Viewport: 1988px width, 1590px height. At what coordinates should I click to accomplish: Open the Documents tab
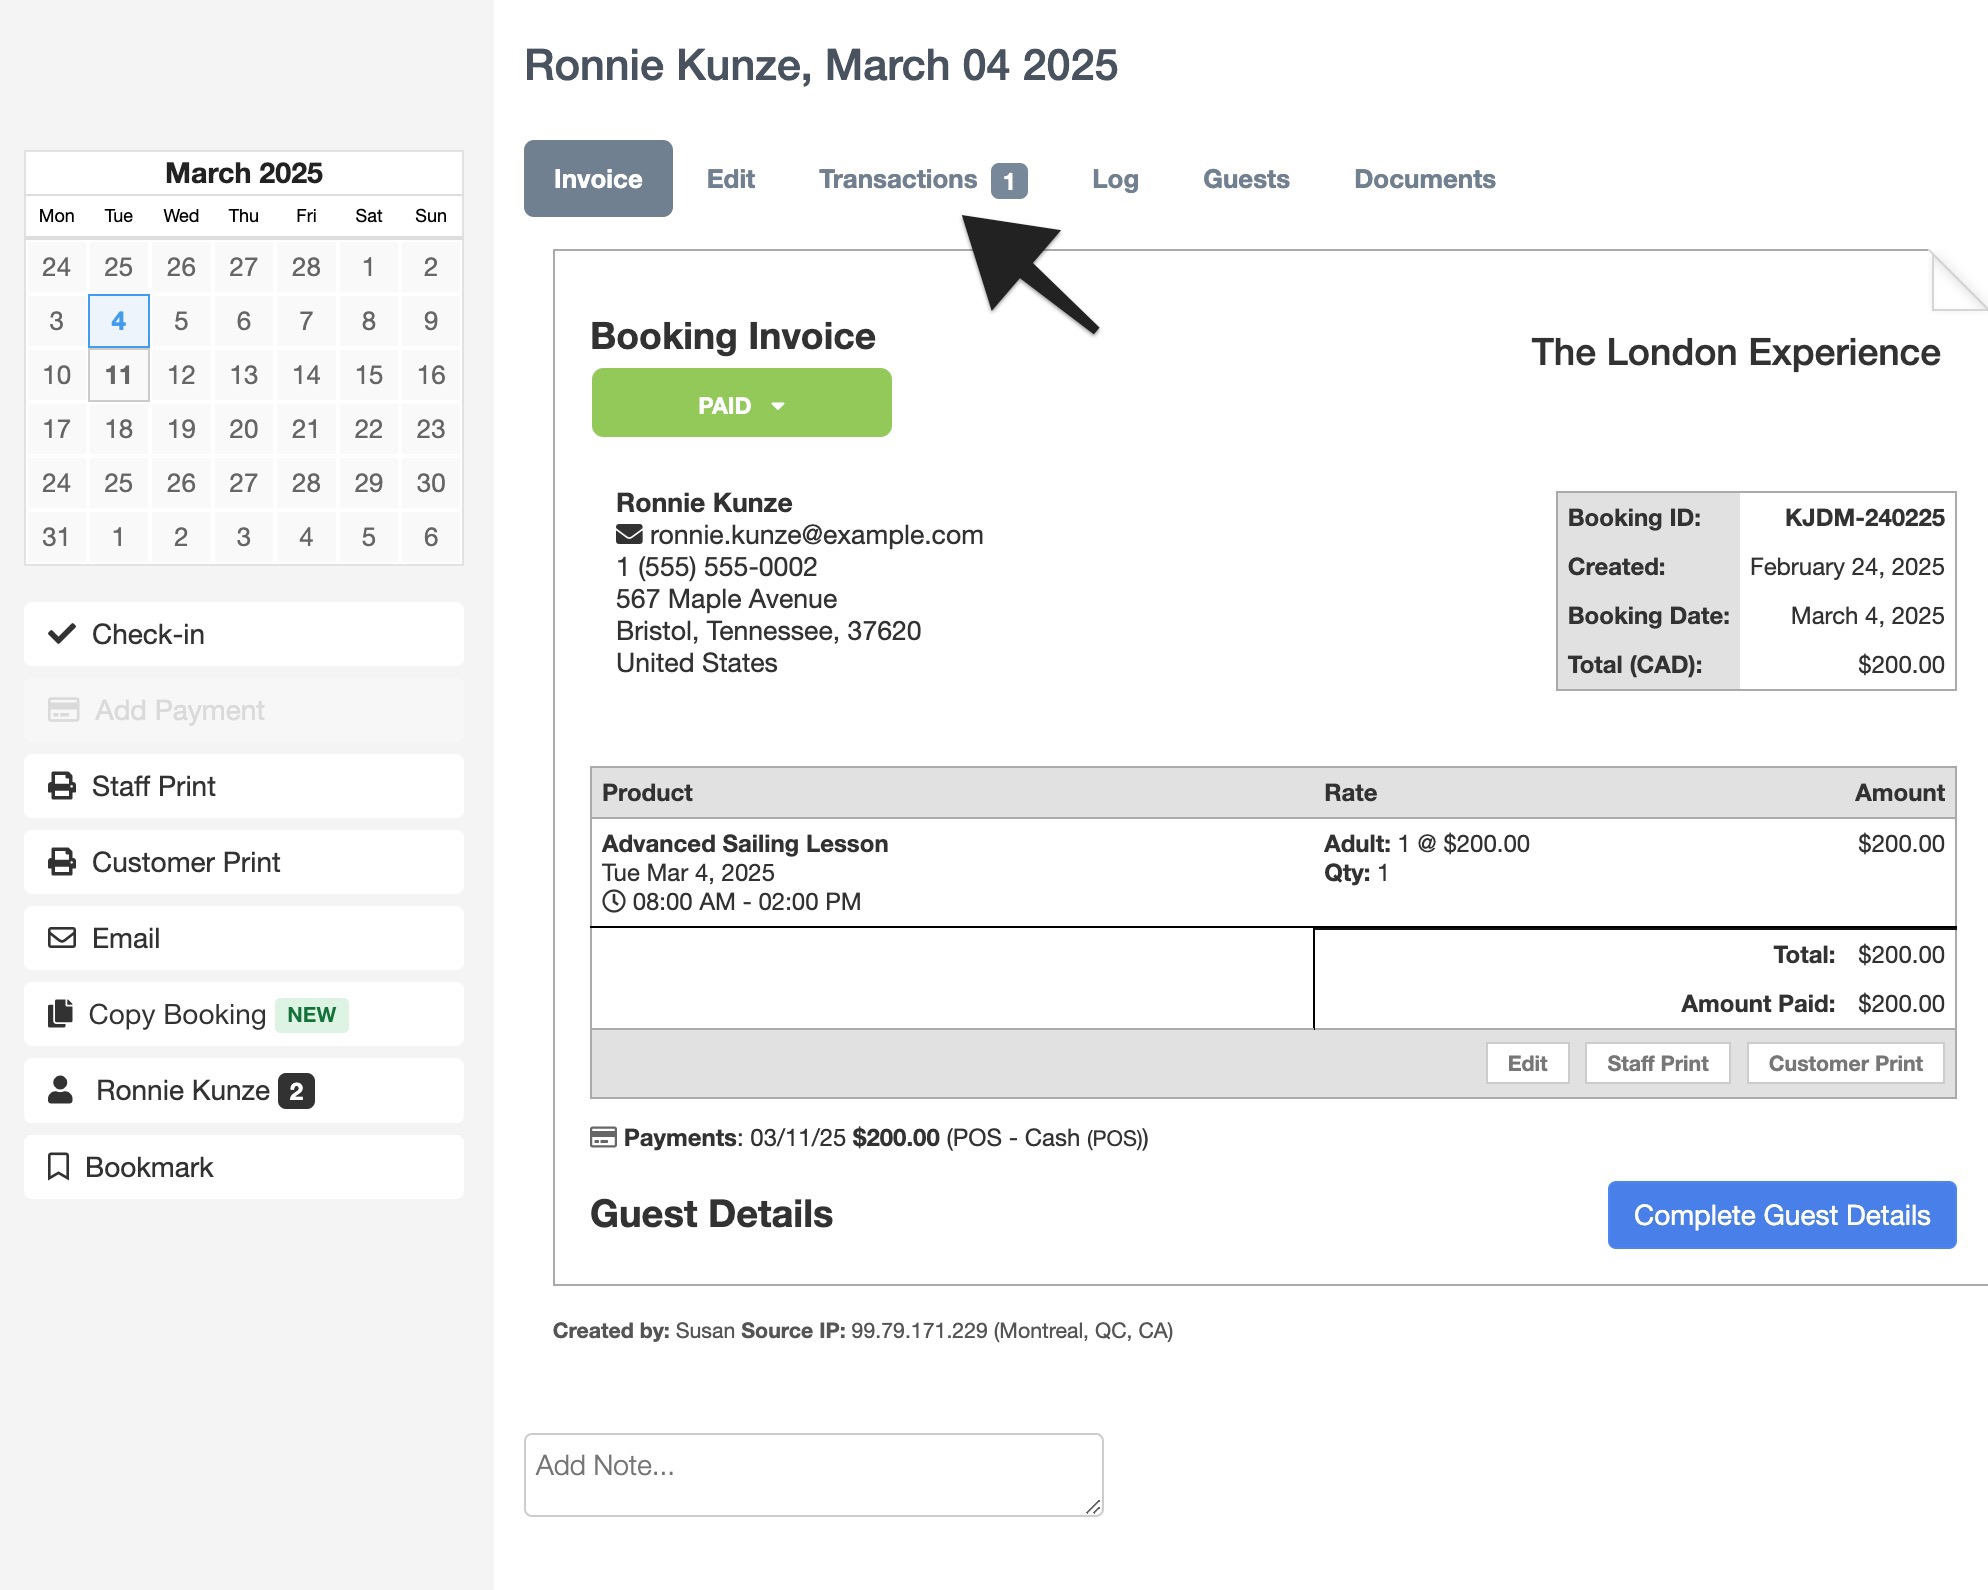pos(1425,179)
